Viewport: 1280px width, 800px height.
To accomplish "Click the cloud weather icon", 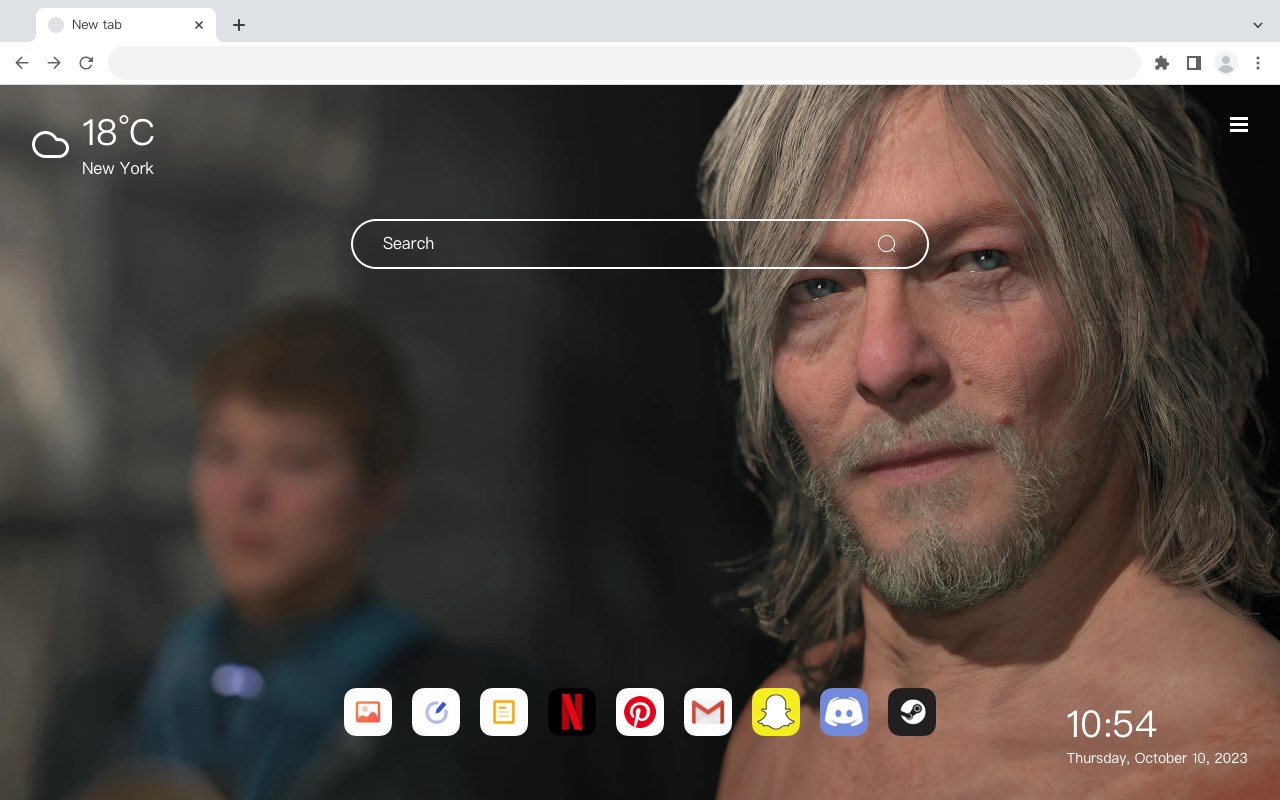I will (x=50, y=145).
